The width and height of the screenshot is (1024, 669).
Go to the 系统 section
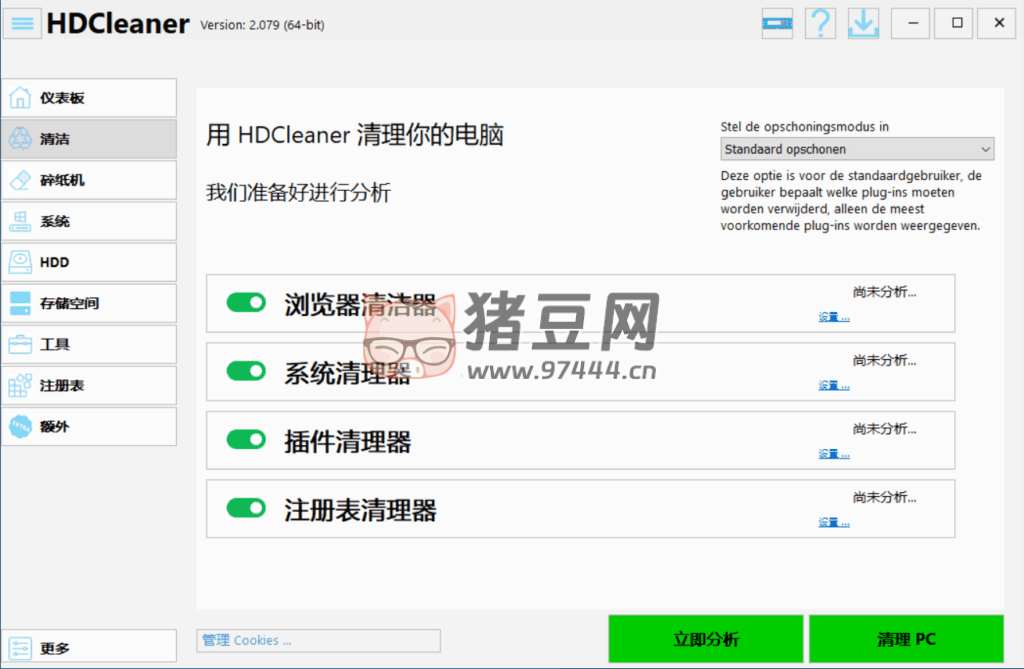click(89, 221)
